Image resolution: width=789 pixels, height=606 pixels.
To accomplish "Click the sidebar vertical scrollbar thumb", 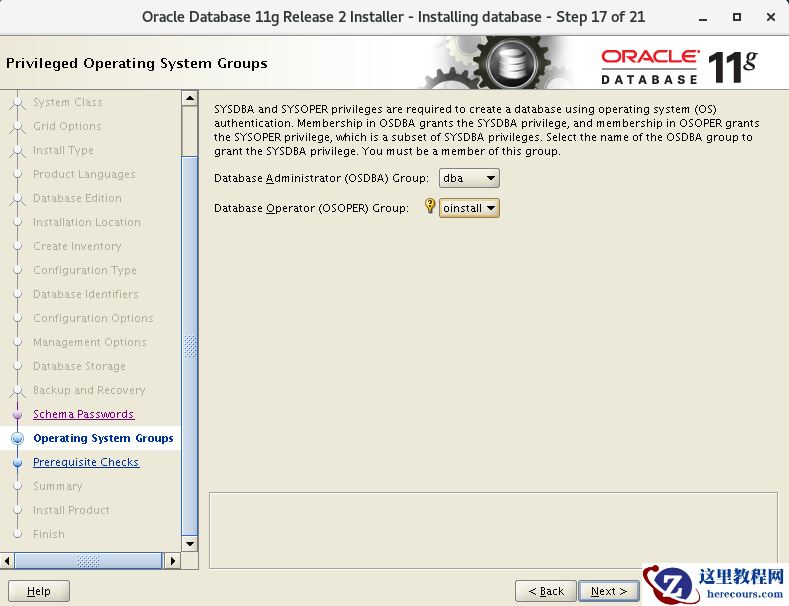I will coord(190,346).
